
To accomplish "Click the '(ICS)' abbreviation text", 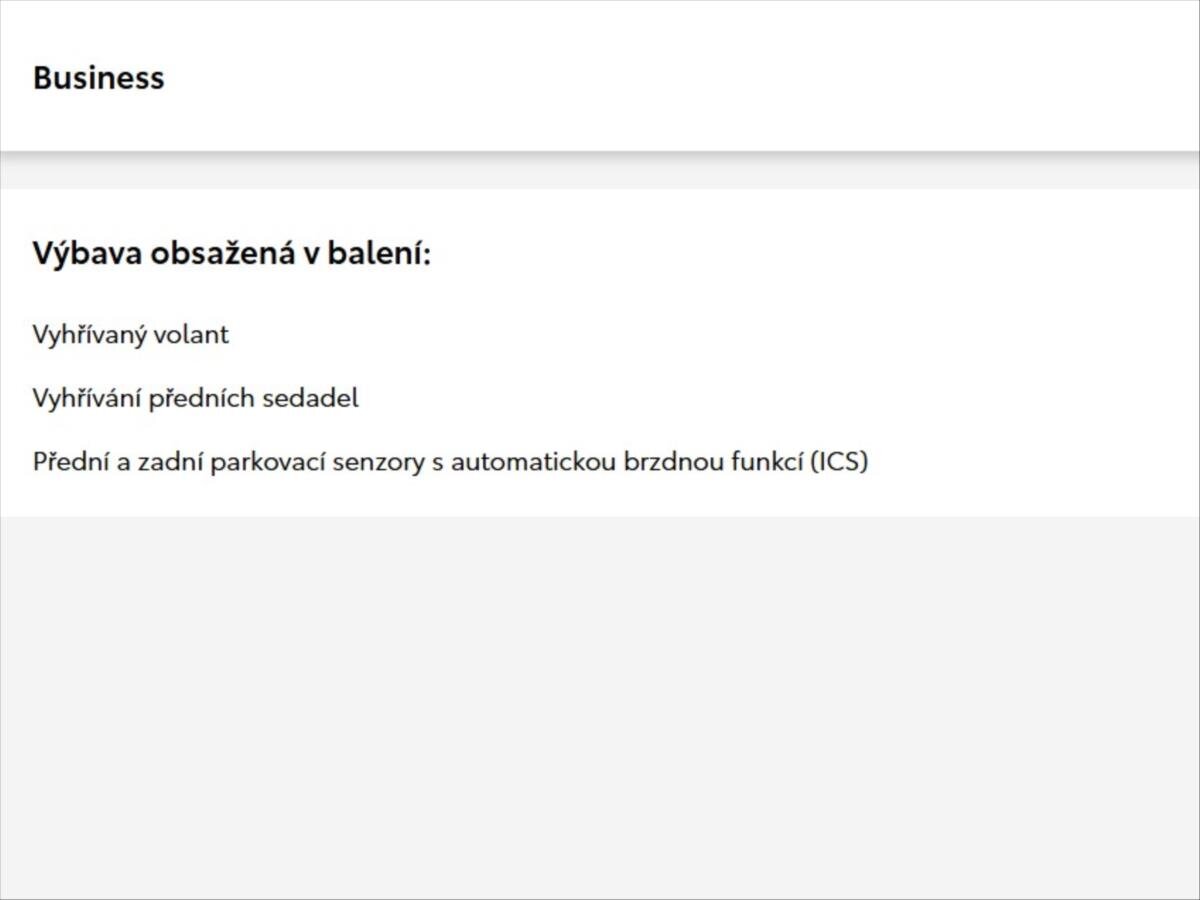I will click(838, 462).
